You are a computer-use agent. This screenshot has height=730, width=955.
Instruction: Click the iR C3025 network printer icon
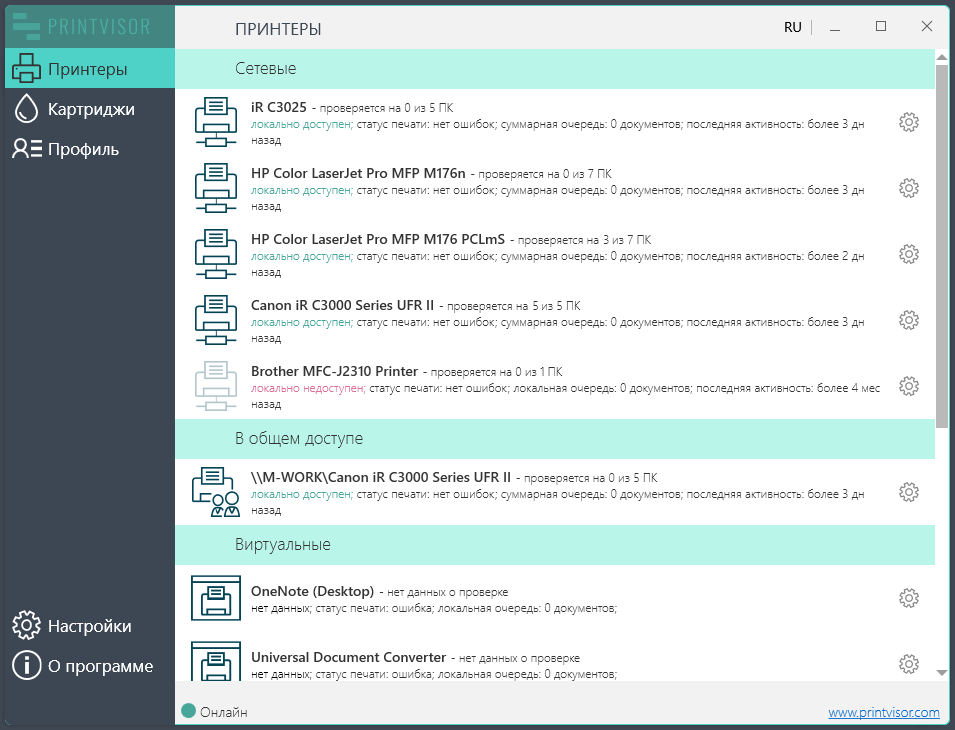point(216,122)
